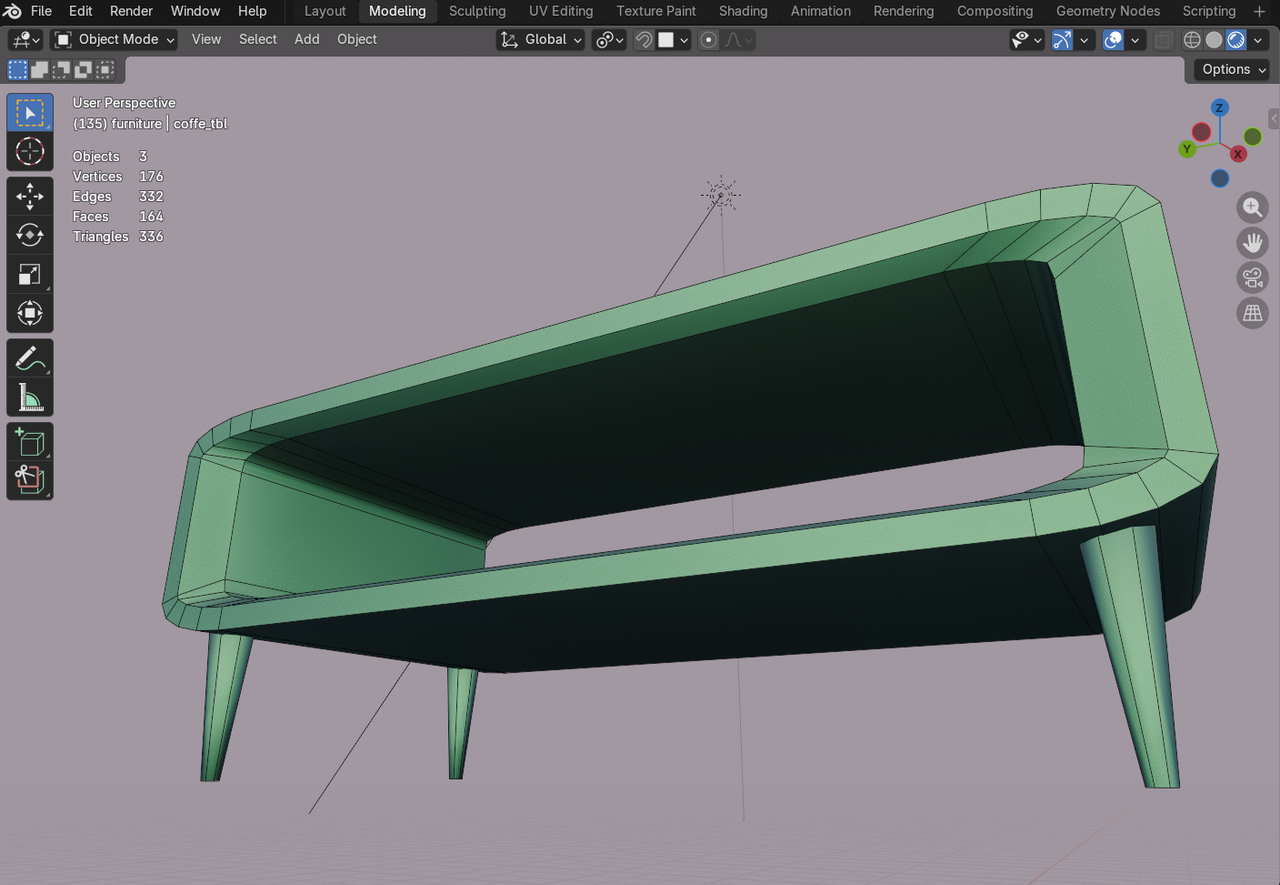Open the Render menu
The height and width of the screenshot is (885, 1280).
131,11
